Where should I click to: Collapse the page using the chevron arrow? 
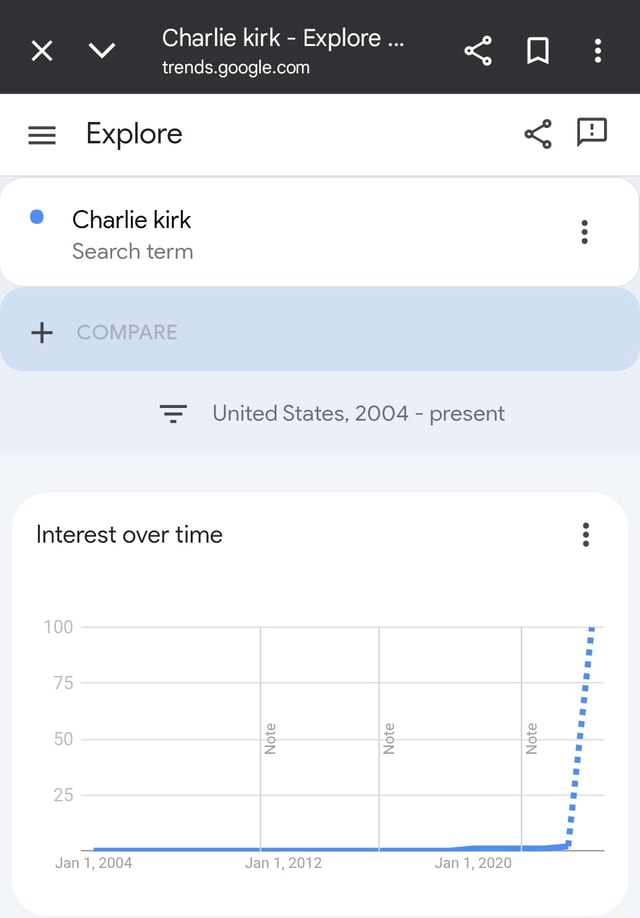click(x=101, y=48)
